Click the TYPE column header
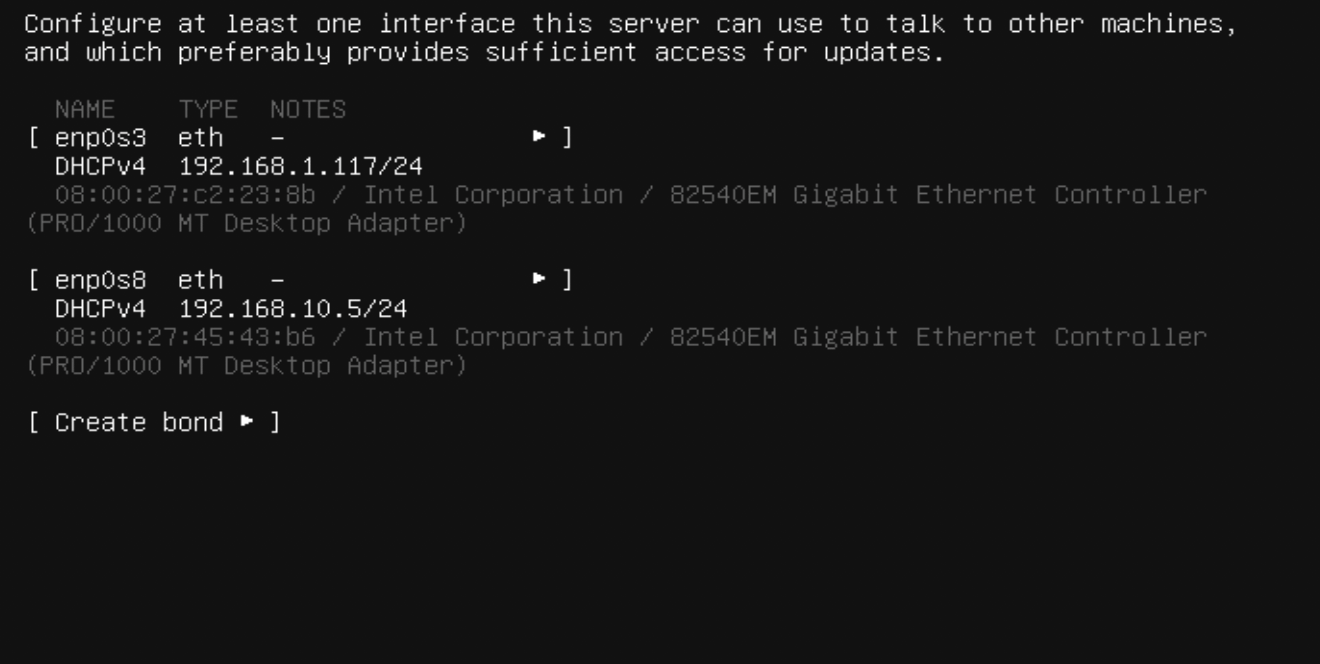 pos(209,110)
